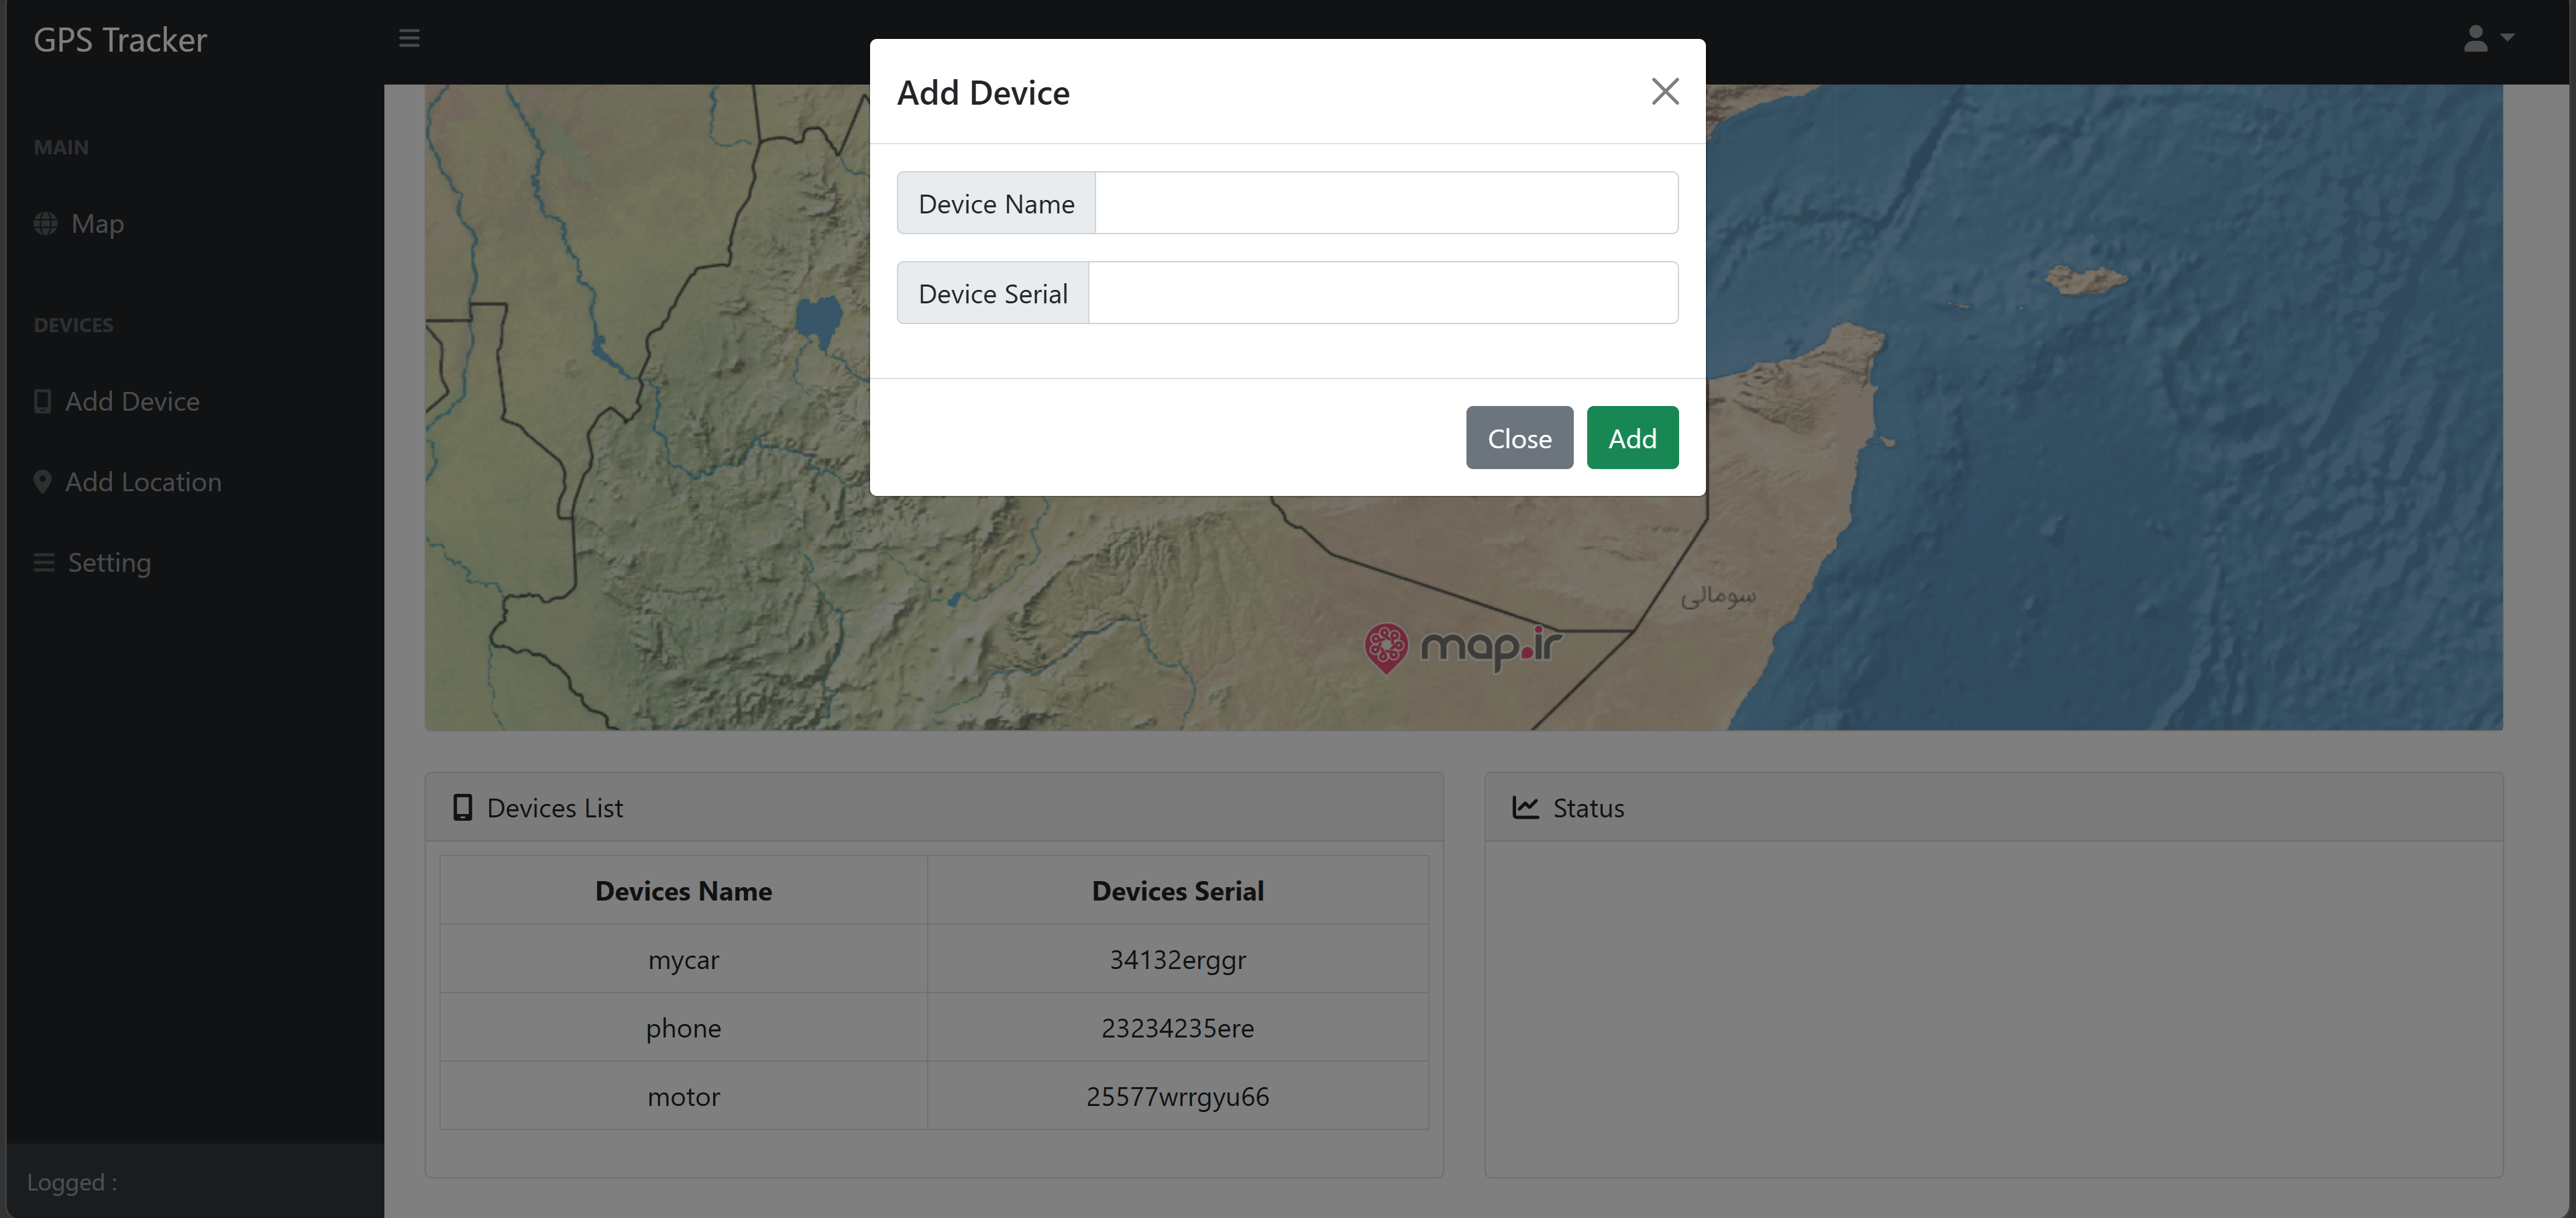
Task: Open the user account dropdown
Action: [2488, 38]
